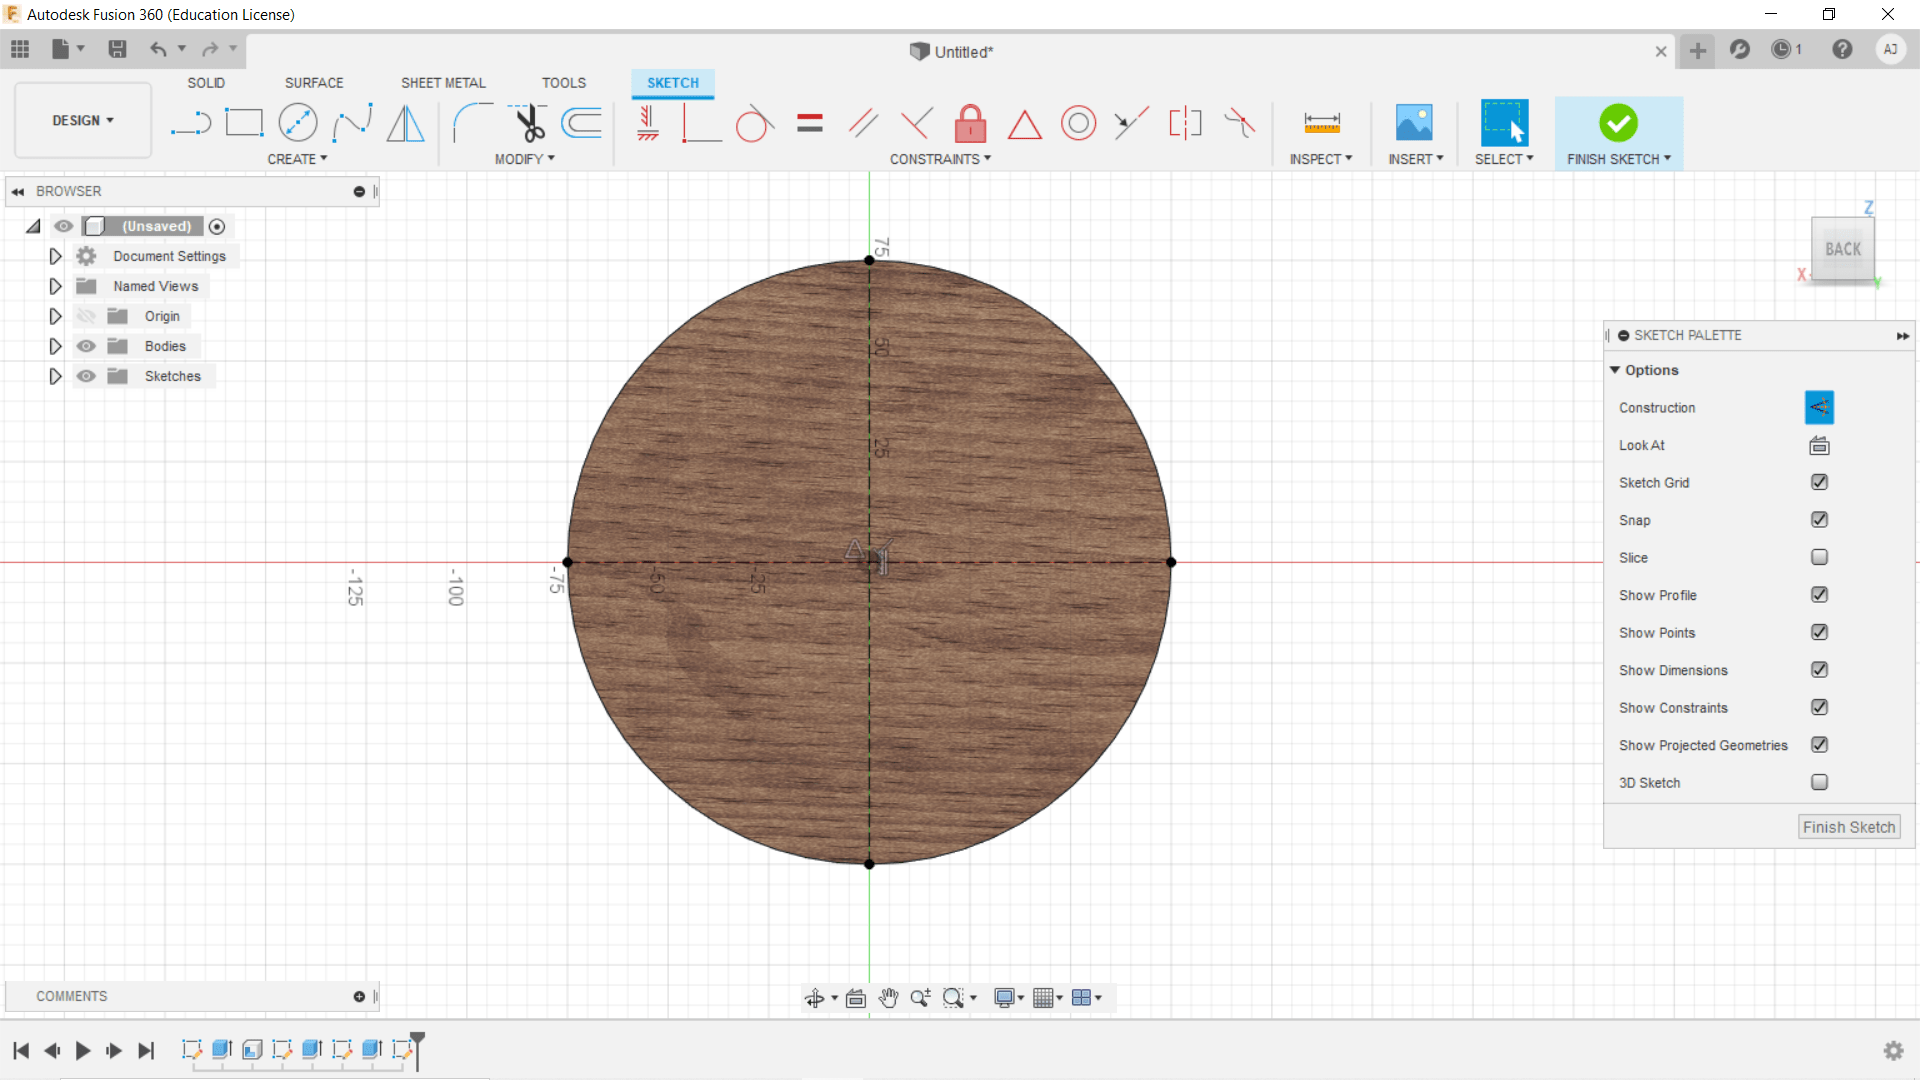The height and width of the screenshot is (1080, 1920).
Task: Switch to the SURFACE tab
Action: click(x=314, y=83)
